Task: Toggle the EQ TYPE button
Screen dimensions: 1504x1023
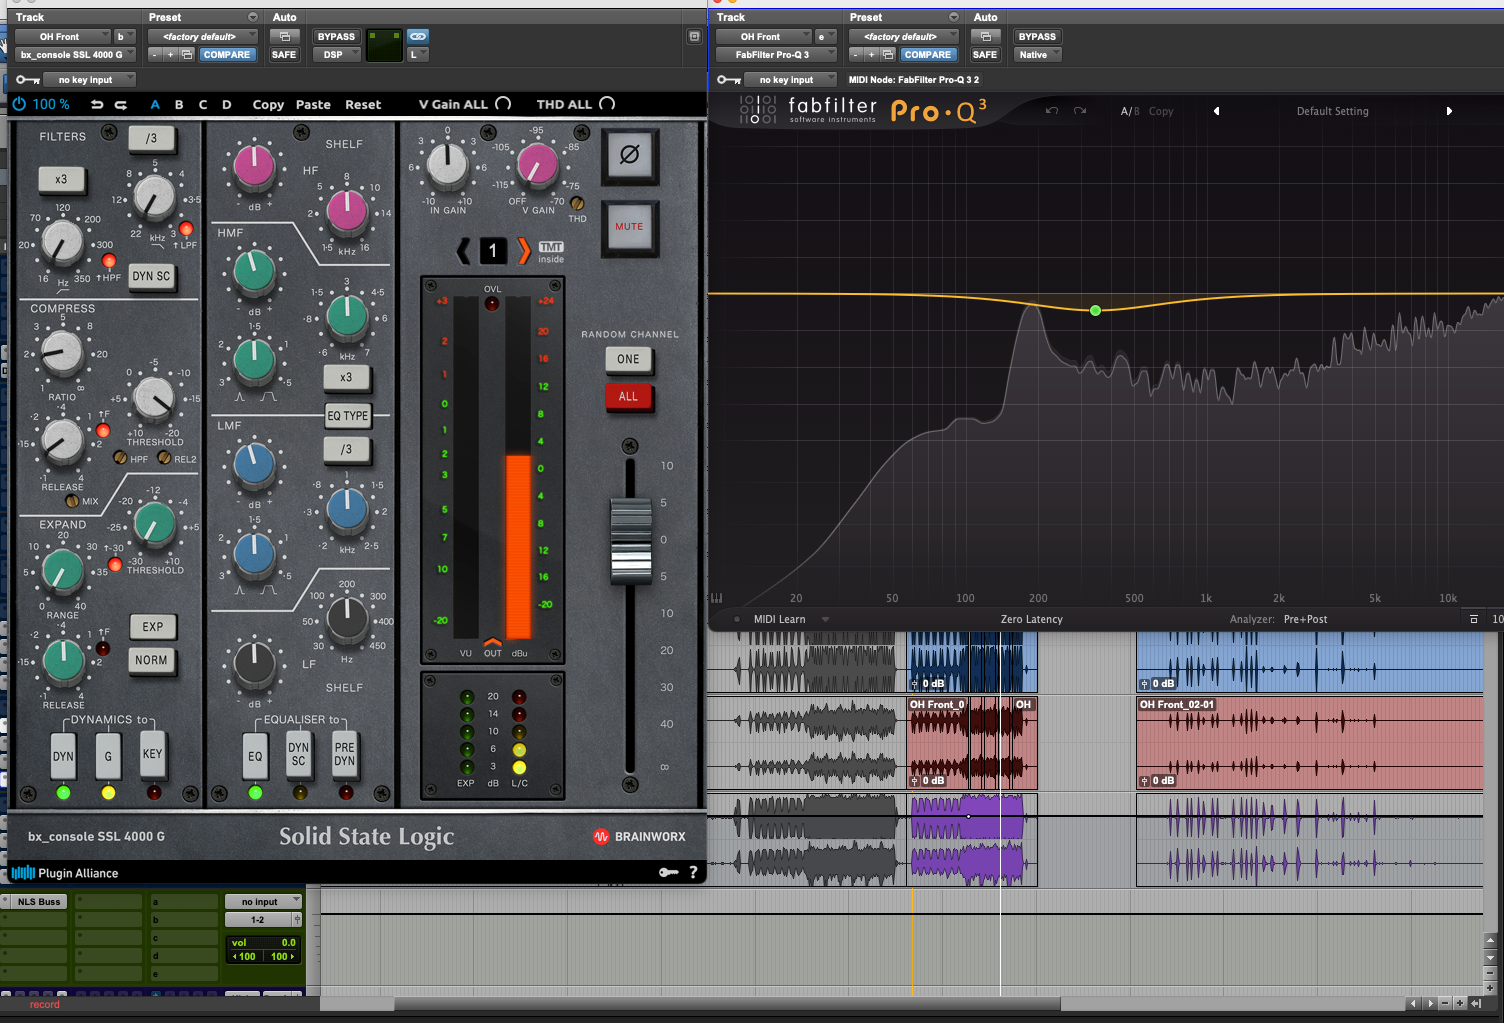Action: [348, 416]
